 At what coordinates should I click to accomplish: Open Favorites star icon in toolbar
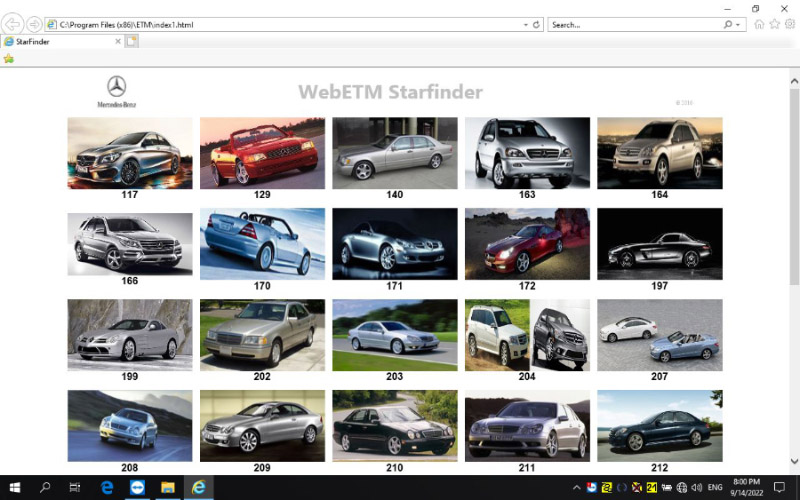(x=774, y=24)
